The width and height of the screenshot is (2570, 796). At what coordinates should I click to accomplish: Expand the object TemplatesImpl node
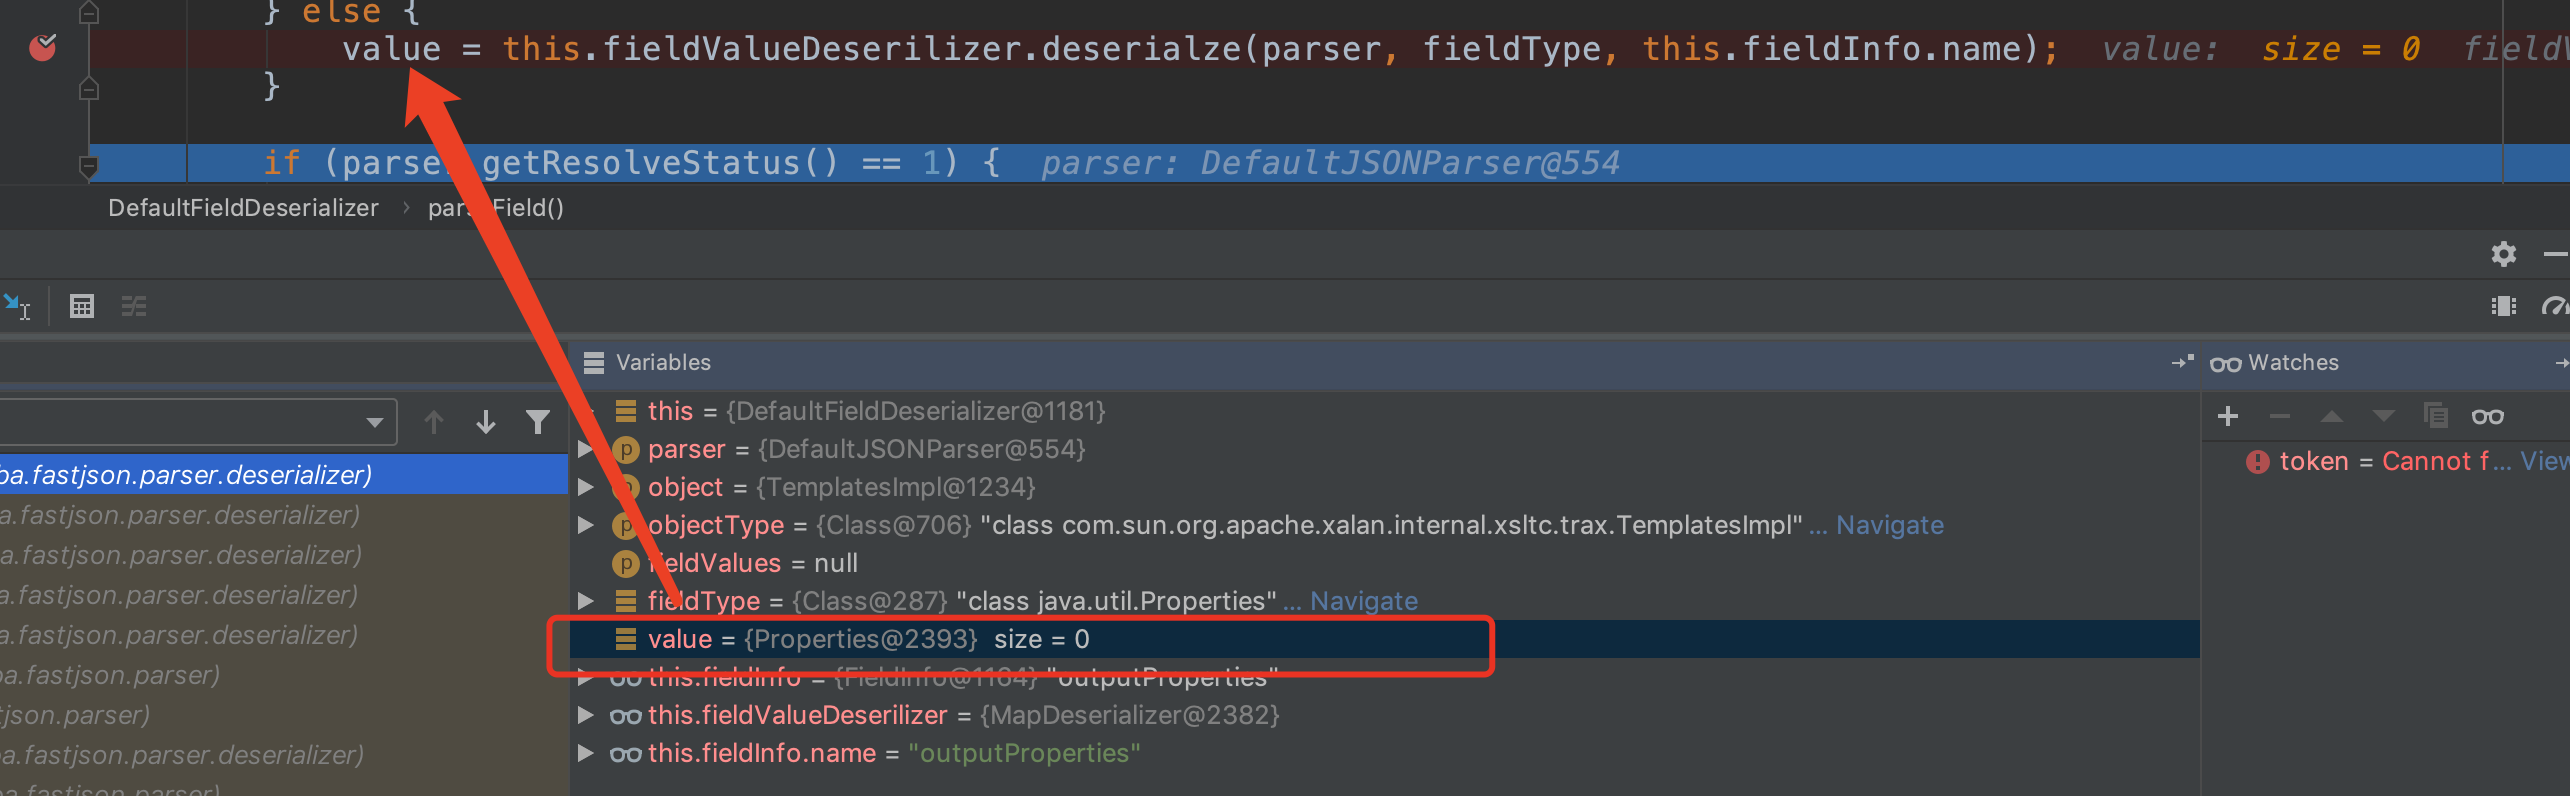[x=586, y=487]
